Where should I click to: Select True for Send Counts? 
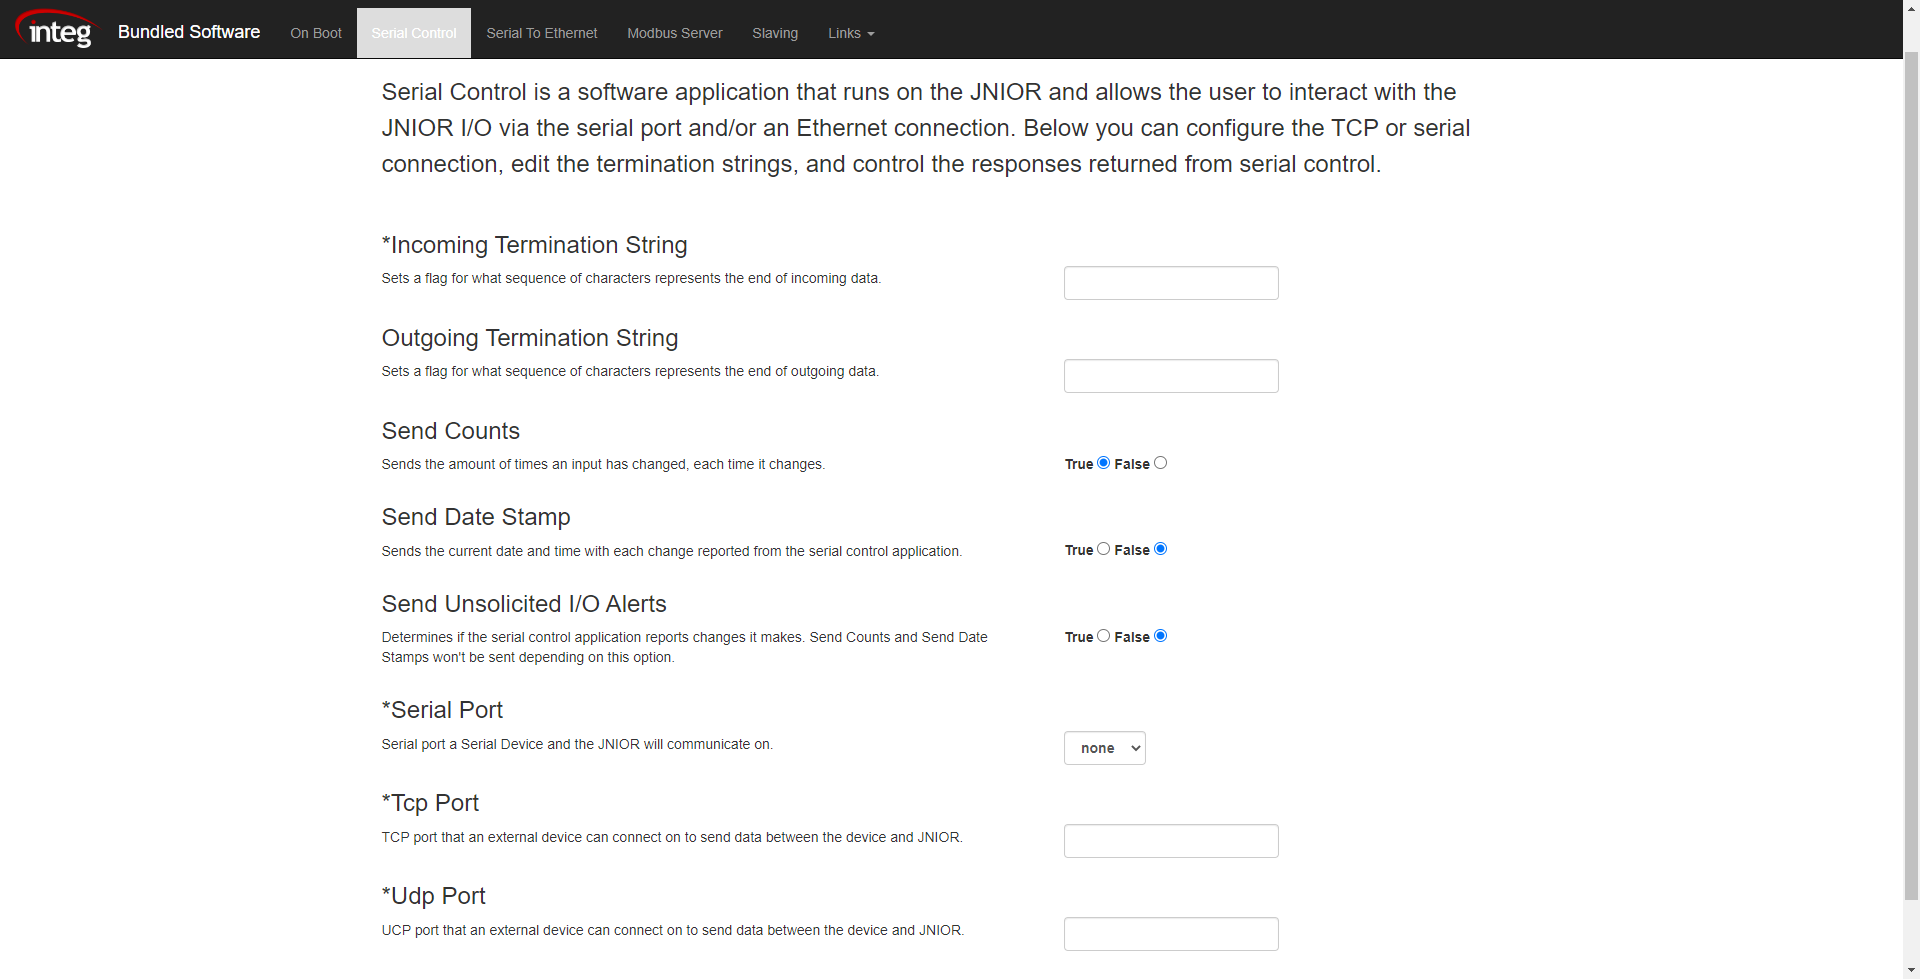pyautogui.click(x=1103, y=462)
